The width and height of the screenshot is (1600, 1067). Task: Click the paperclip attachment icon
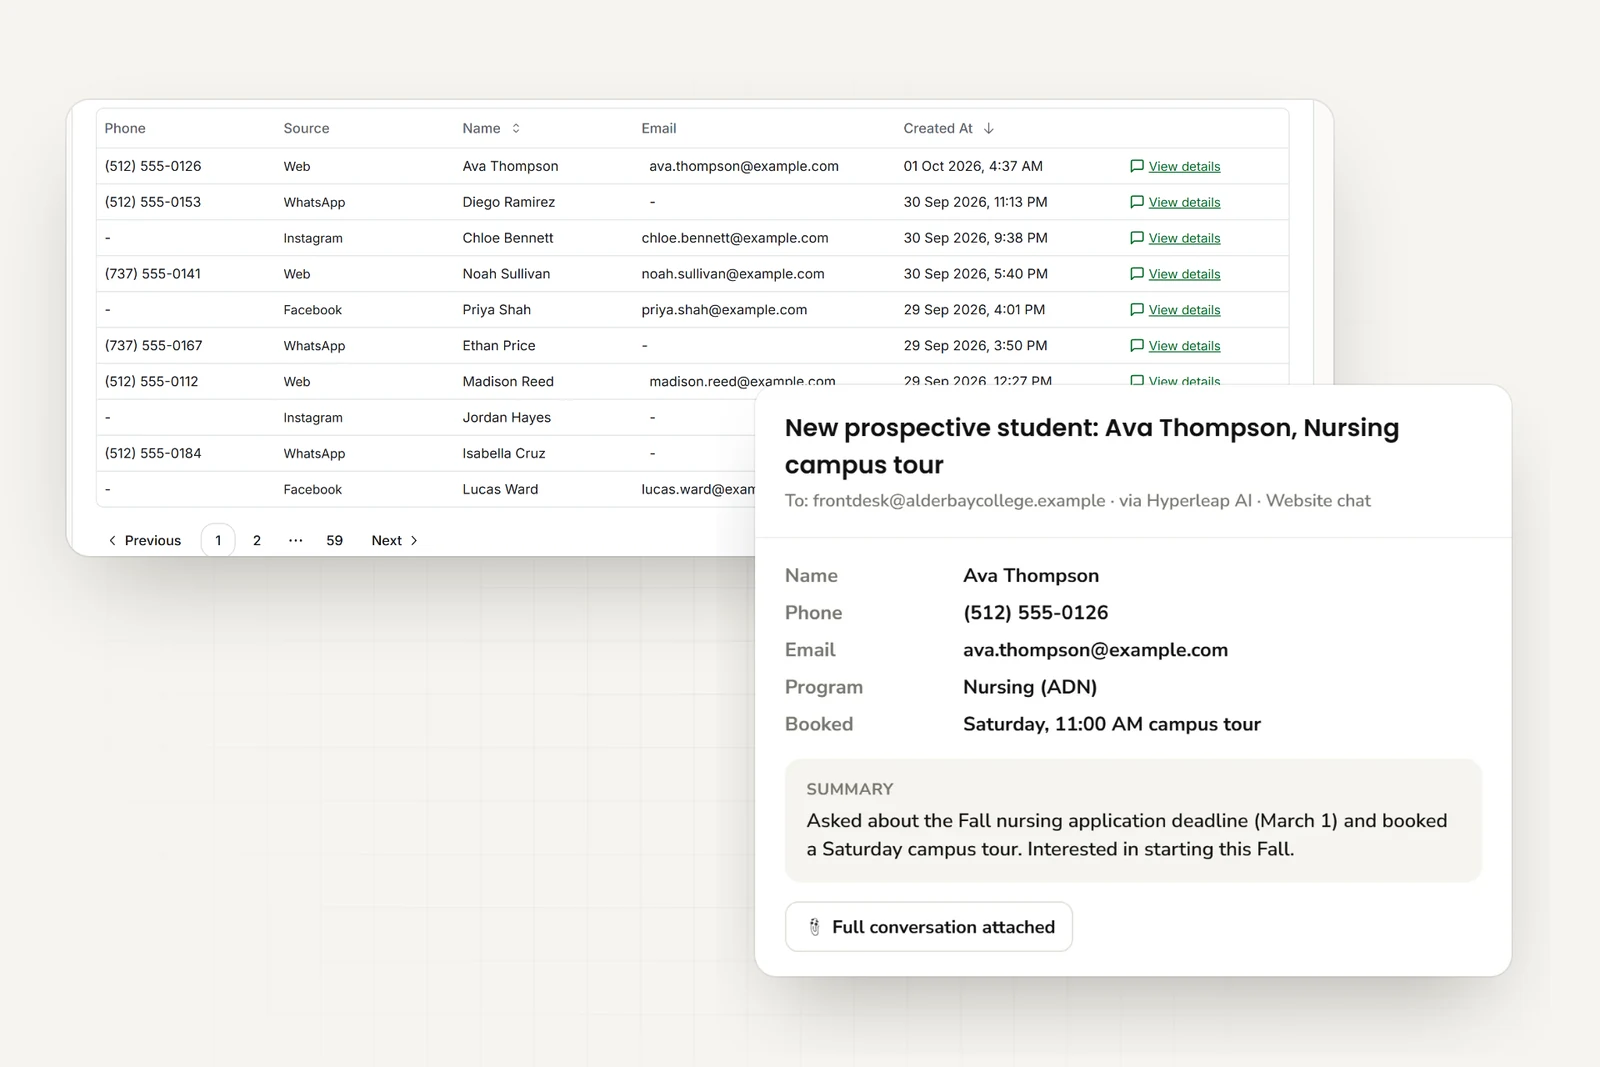815,927
